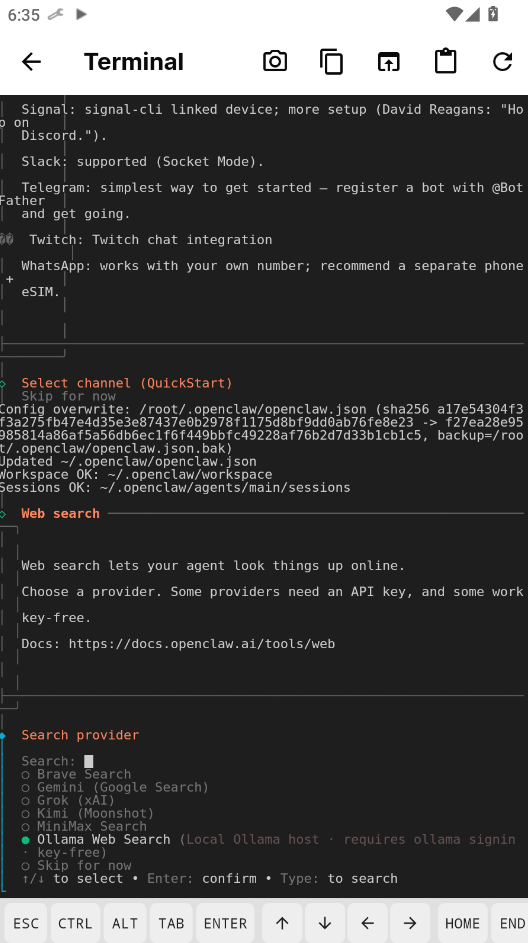This screenshot has height=943, width=528.
Task: Tap the END key button
Action: pos(511,923)
